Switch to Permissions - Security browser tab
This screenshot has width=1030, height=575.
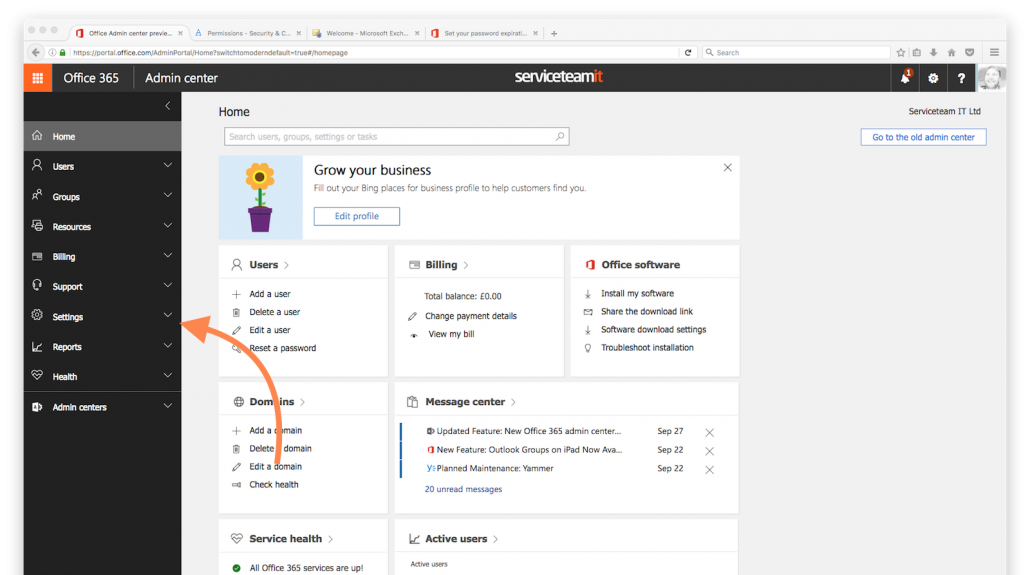248,33
